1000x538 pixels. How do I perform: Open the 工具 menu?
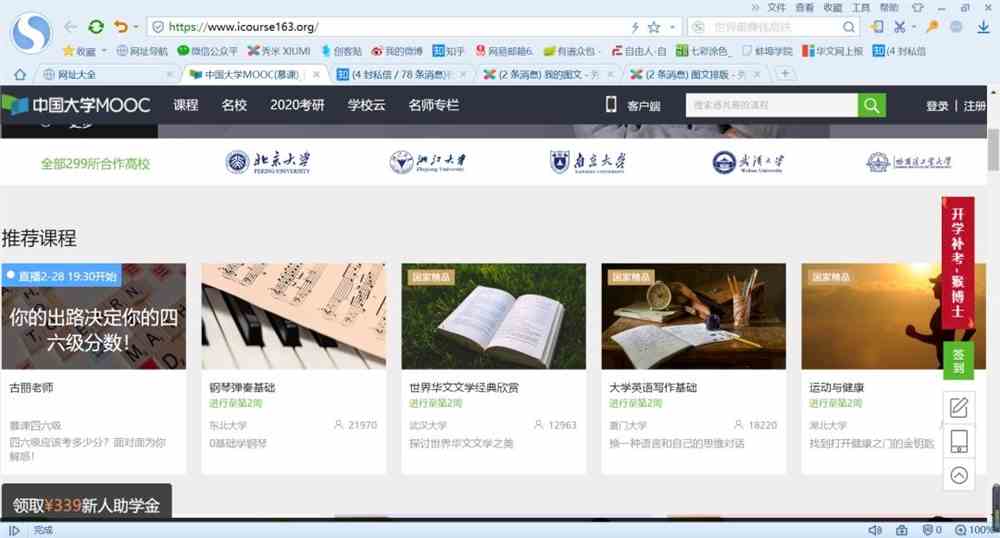point(860,8)
